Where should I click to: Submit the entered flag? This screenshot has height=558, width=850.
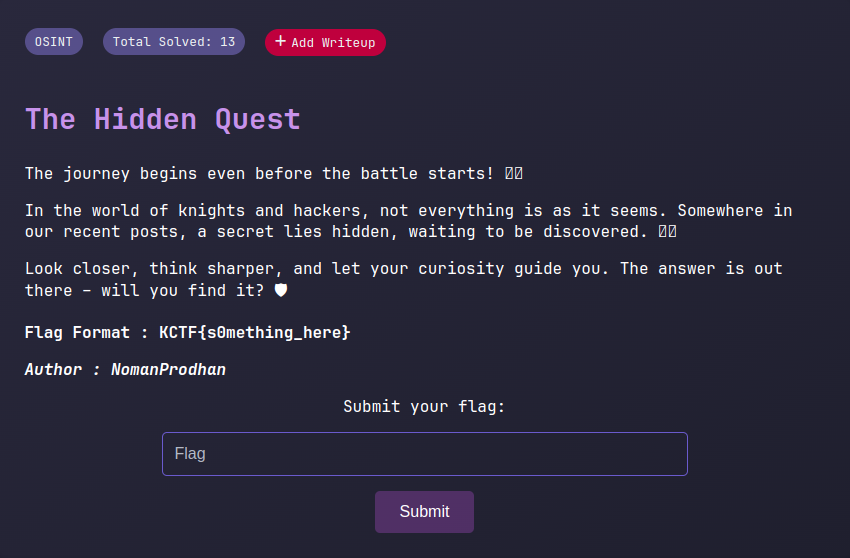(424, 512)
